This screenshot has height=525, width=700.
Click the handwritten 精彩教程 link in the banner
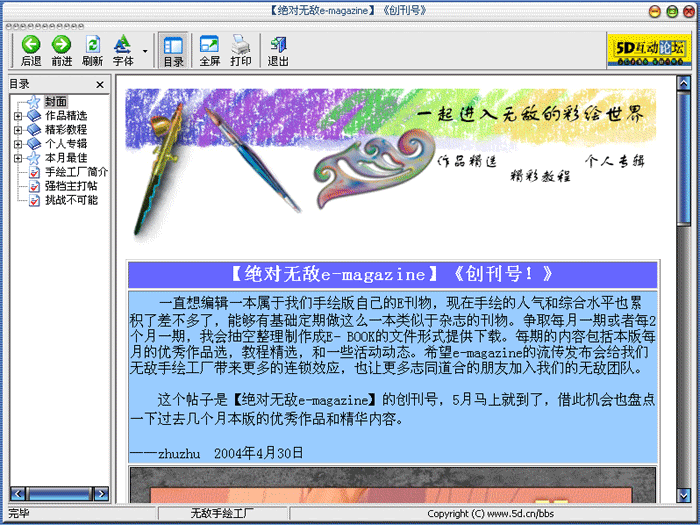[540, 176]
